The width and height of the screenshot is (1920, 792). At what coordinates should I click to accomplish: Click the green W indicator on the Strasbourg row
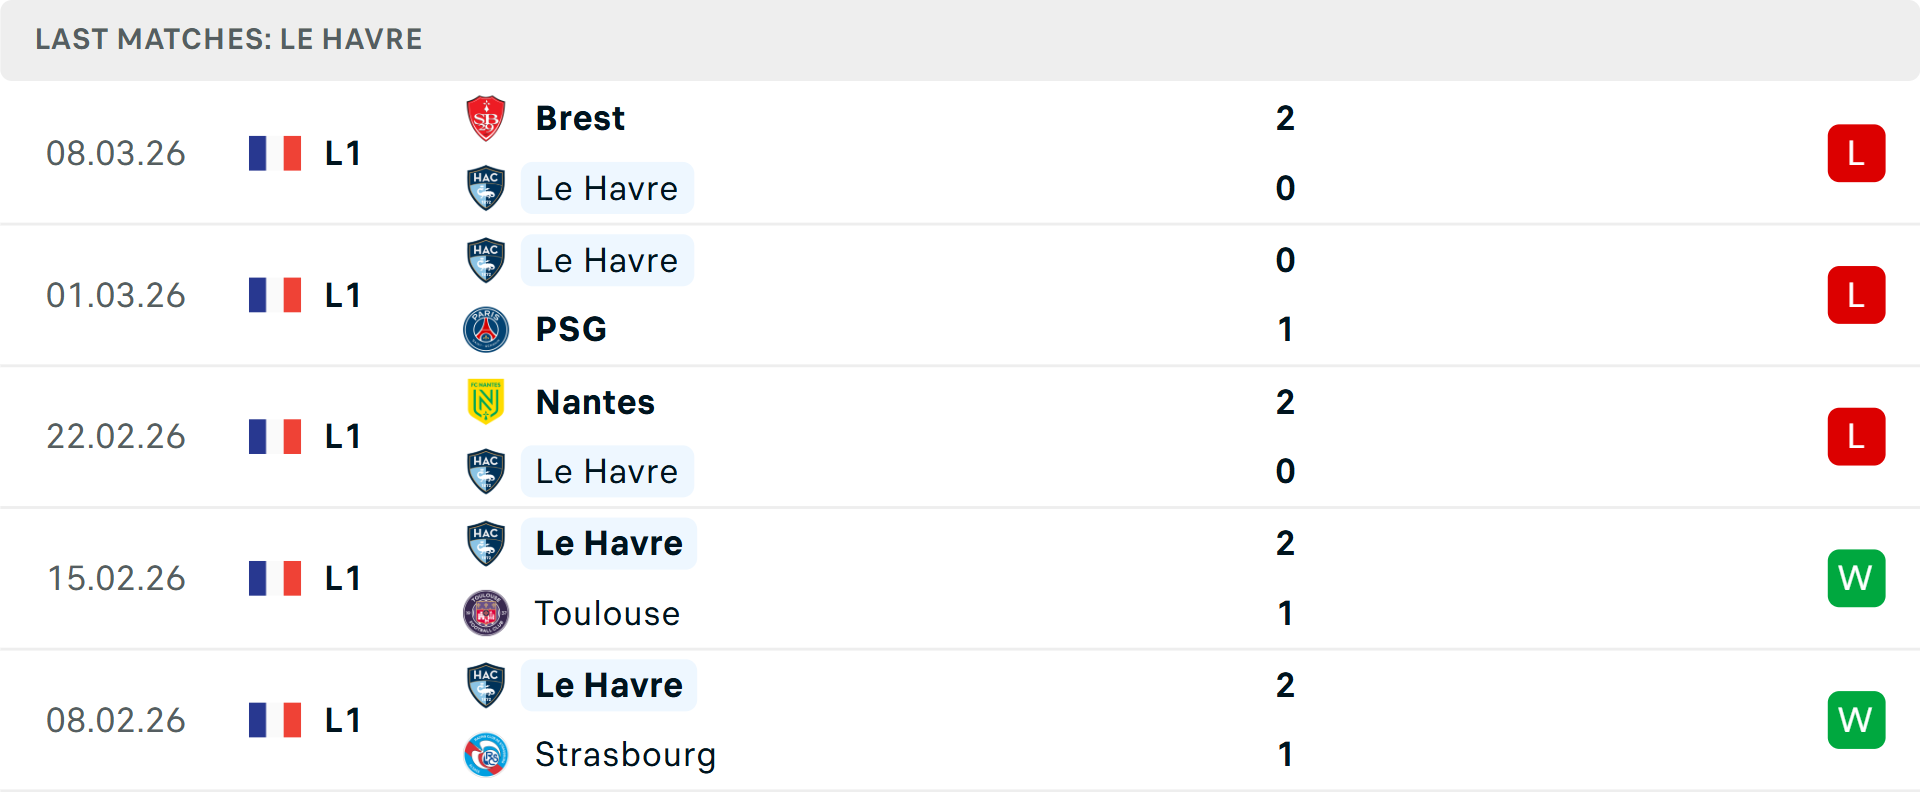point(1856,719)
